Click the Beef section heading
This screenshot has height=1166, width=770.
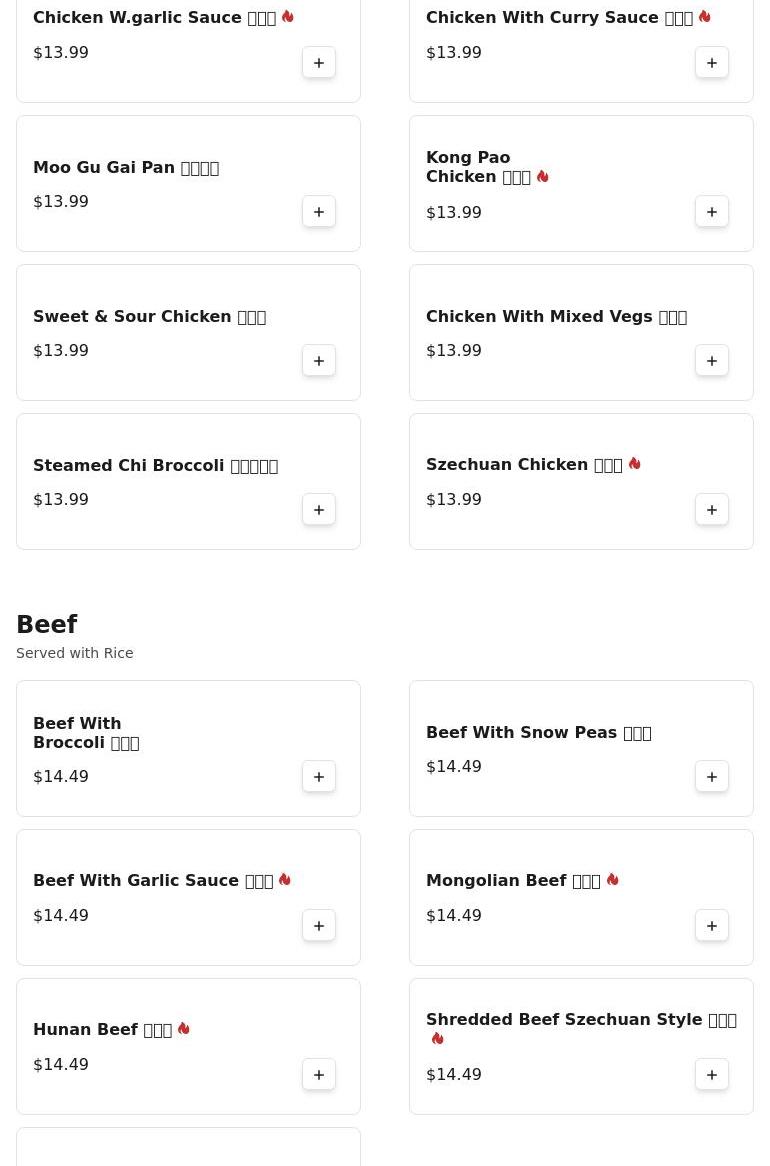[x=47, y=624]
